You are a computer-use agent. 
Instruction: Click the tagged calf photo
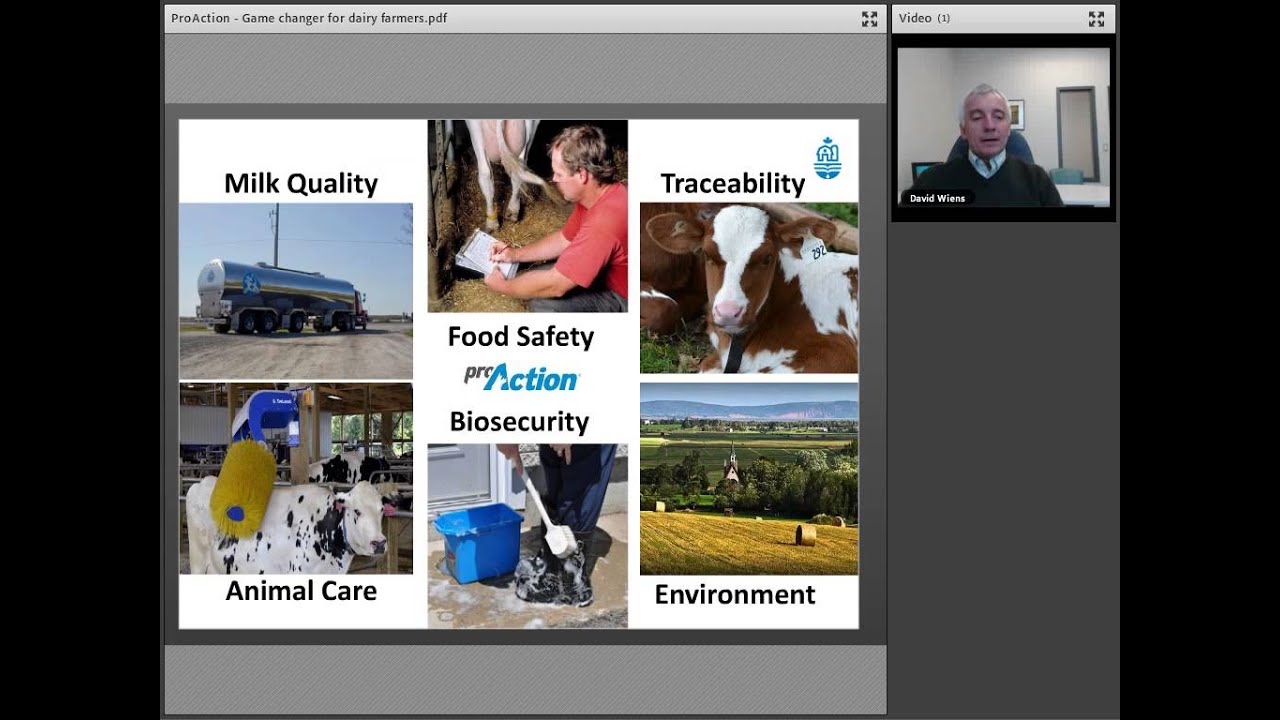click(x=749, y=288)
